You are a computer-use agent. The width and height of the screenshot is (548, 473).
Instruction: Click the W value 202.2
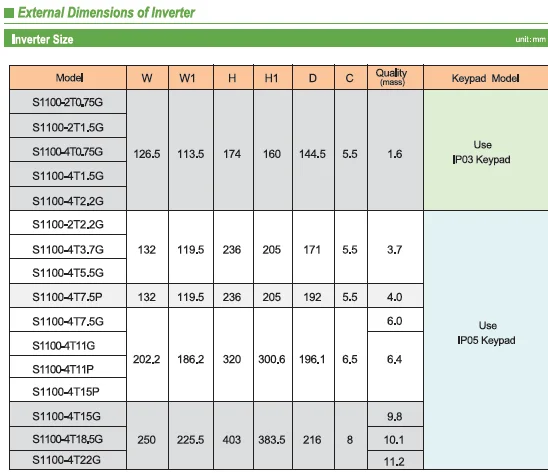pos(146,359)
